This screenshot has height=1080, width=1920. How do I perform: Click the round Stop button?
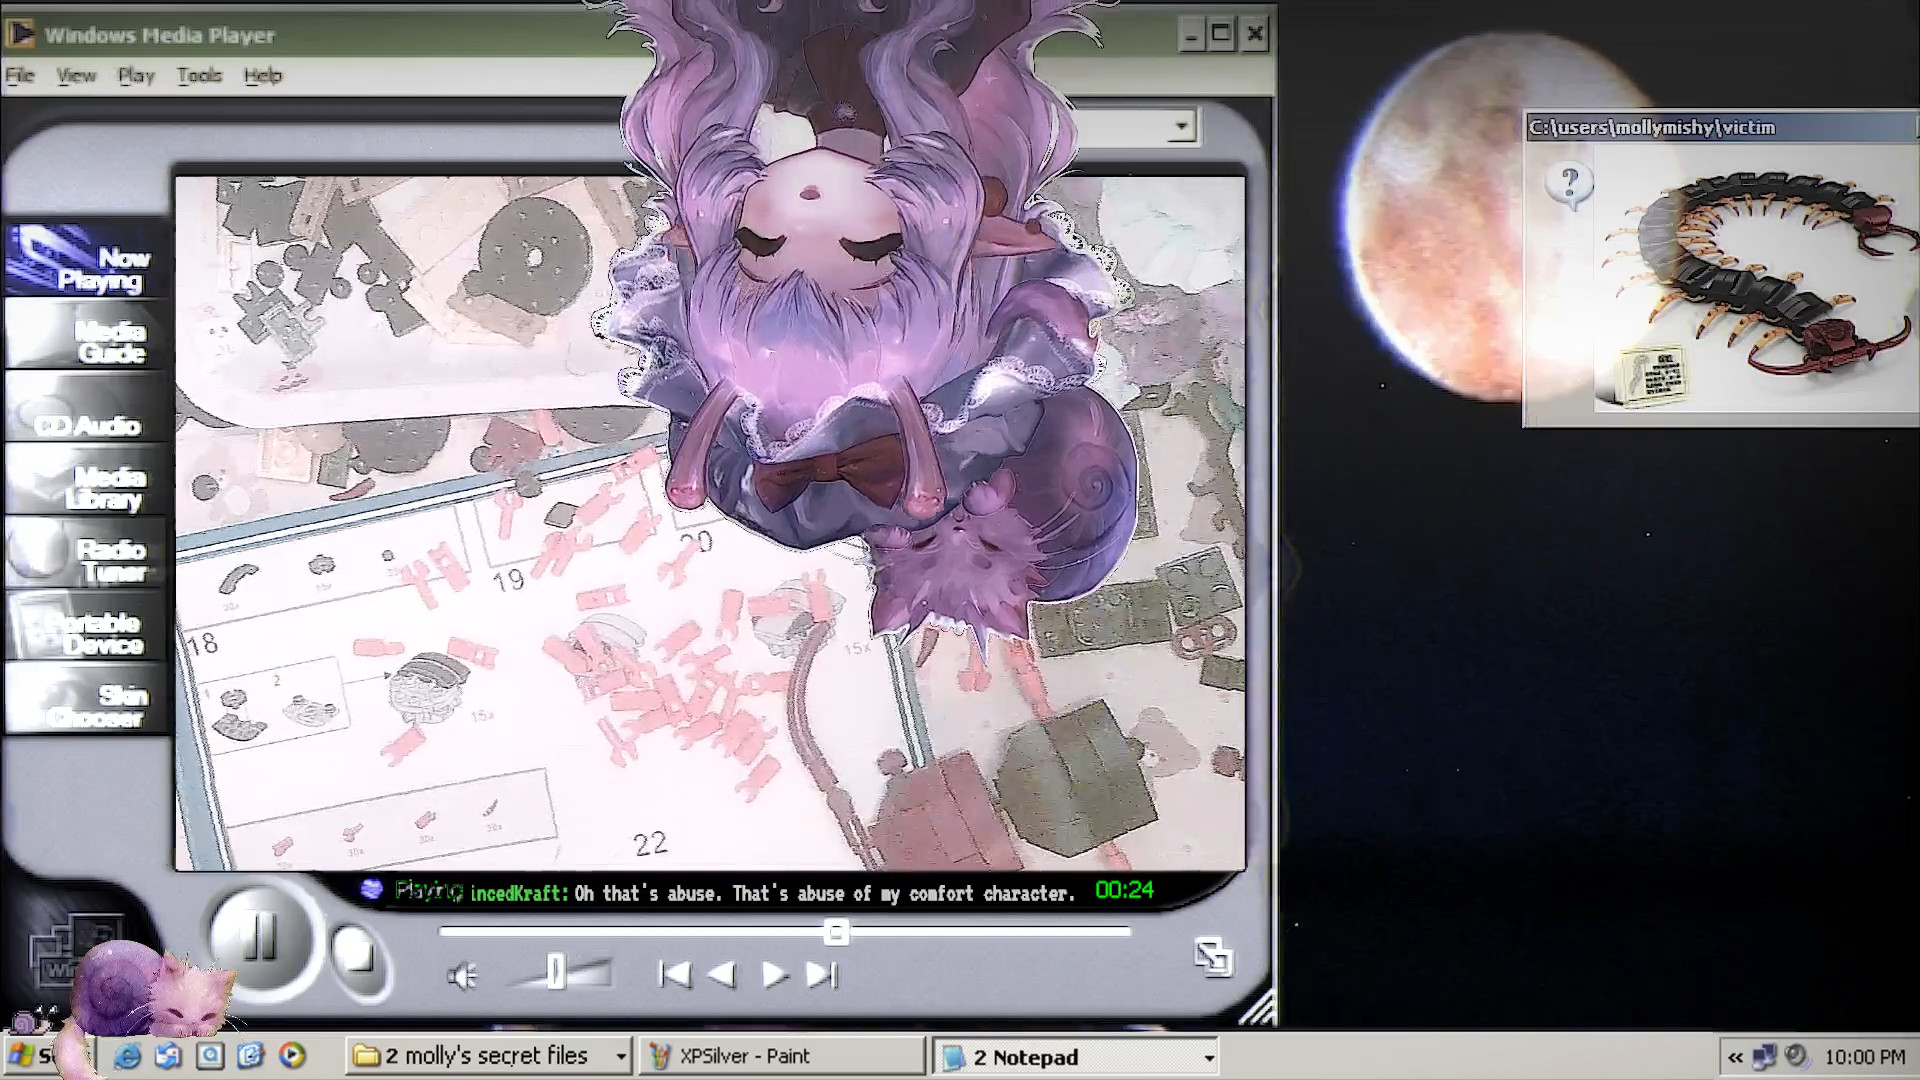tap(357, 952)
